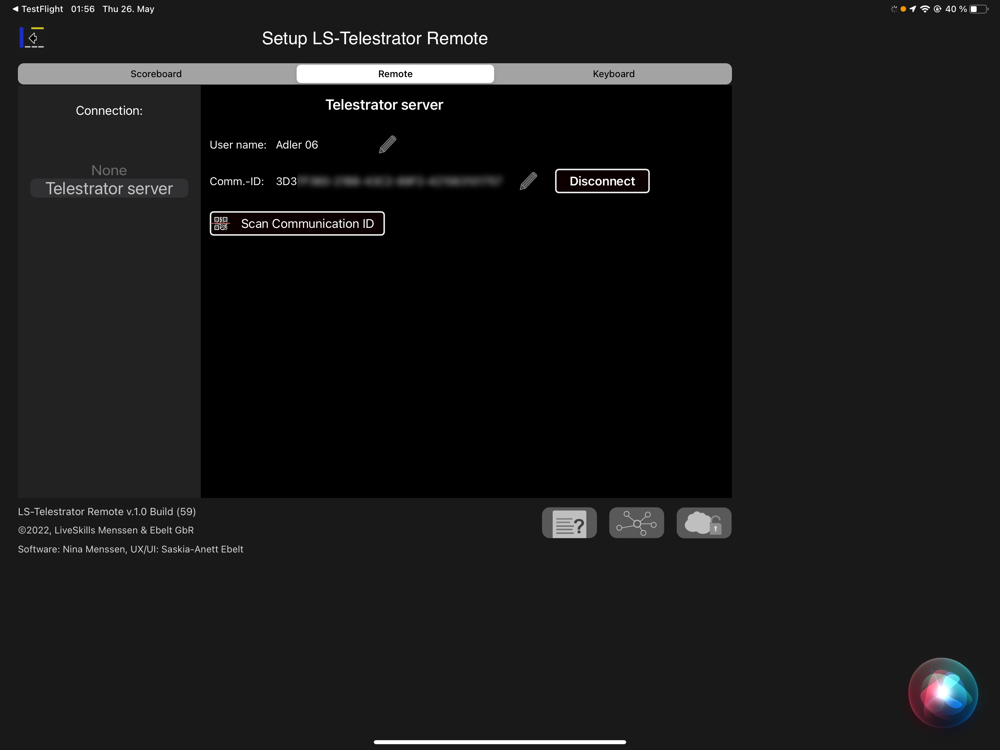Select the Remote tab
Image resolution: width=1000 pixels, height=750 pixels.
395,74
